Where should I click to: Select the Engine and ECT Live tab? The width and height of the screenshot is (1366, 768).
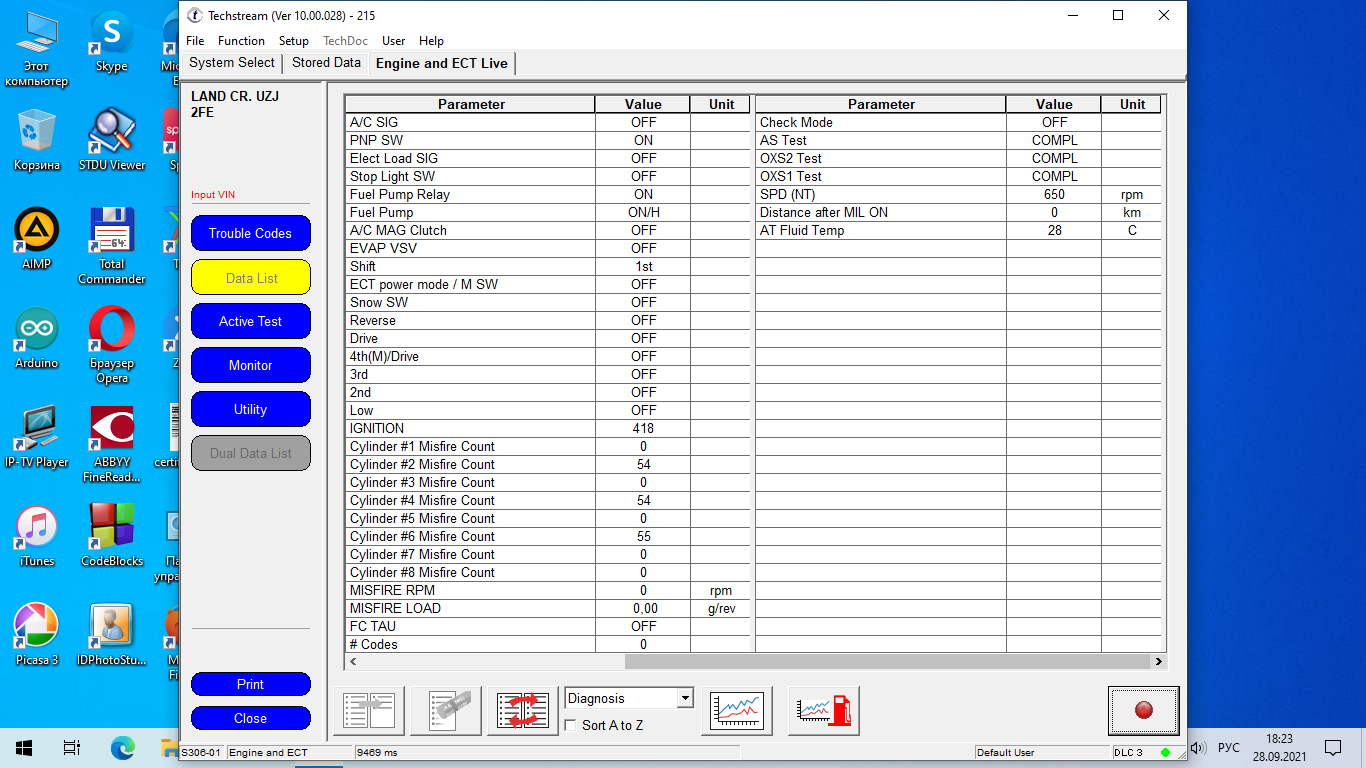point(441,63)
